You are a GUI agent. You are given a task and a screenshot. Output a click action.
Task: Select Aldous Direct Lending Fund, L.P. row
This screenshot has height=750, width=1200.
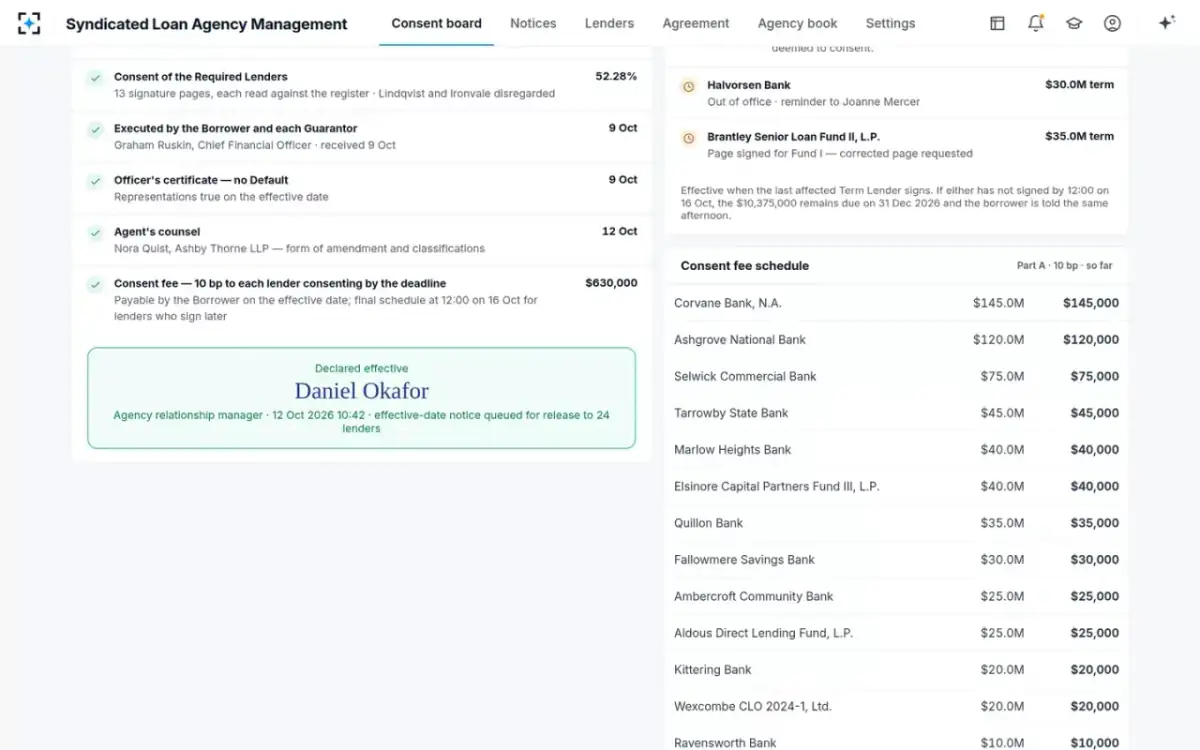[x=896, y=633]
